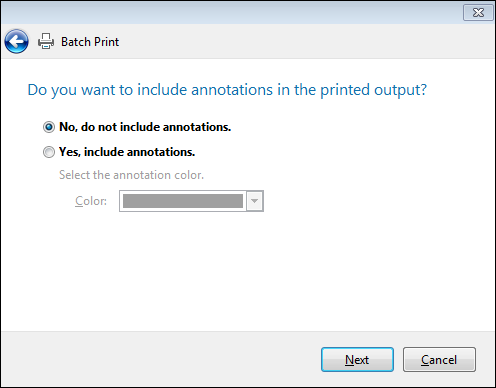Click the 'No, do not include annotations.' label text
Image resolution: width=496 pixels, height=388 pixels.
[x=145, y=127]
